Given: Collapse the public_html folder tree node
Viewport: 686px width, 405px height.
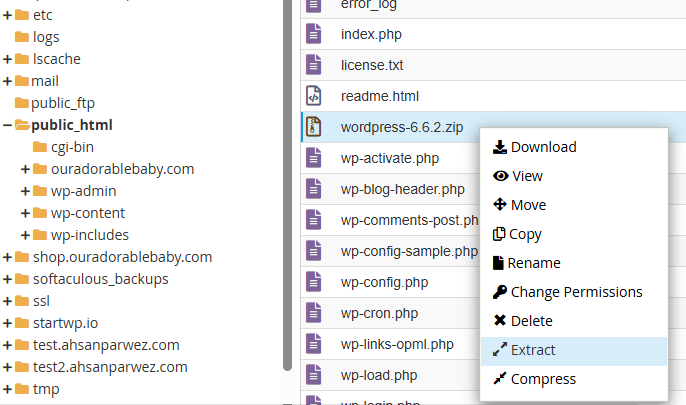Looking at the screenshot, I should coord(8,125).
